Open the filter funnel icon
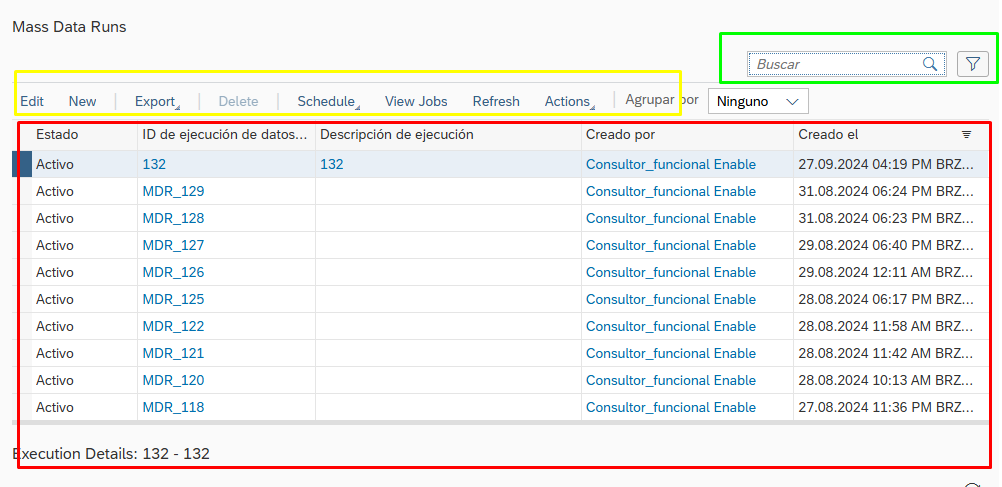 973,64
